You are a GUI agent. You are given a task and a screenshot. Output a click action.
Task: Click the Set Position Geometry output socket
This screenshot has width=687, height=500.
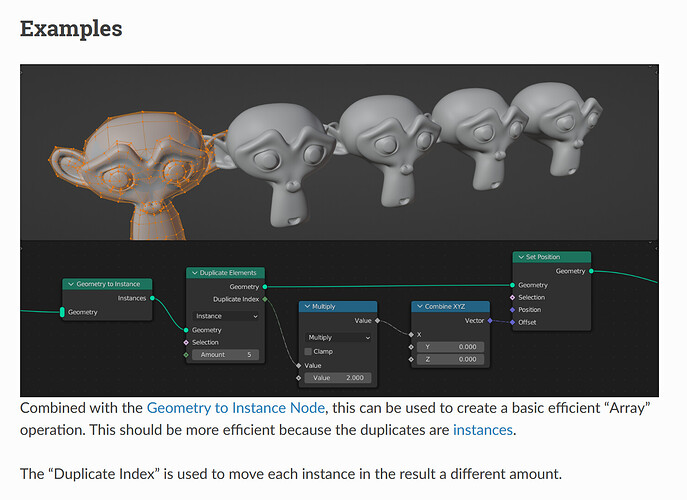[x=591, y=271]
